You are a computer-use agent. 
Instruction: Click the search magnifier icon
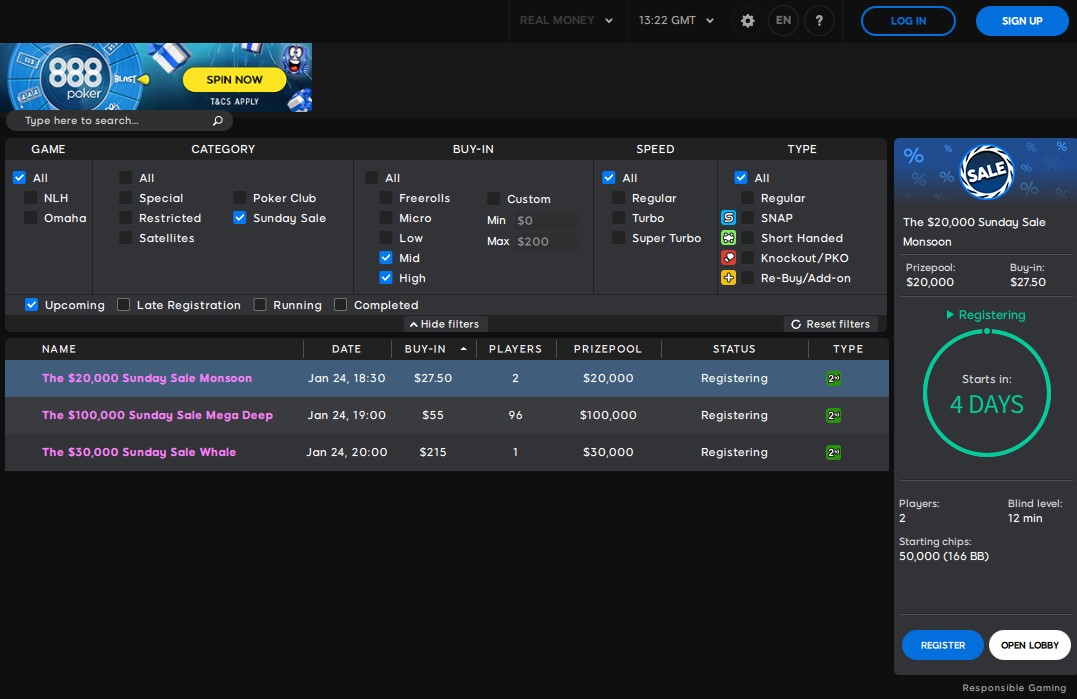point(218,121)
